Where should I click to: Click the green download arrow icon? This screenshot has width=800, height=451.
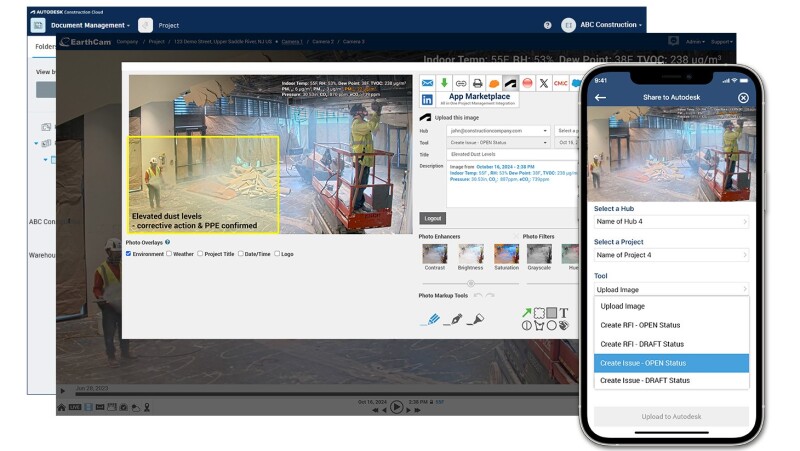444,83
